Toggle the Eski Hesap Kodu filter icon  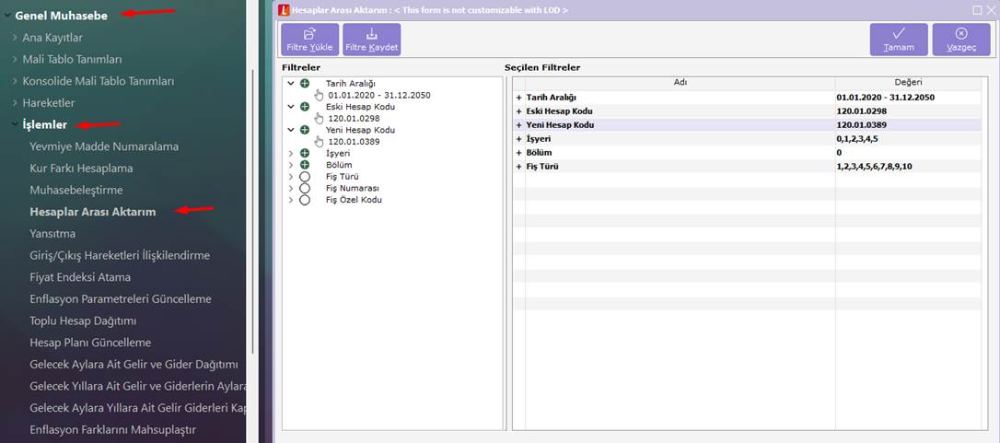pos(305,106)
